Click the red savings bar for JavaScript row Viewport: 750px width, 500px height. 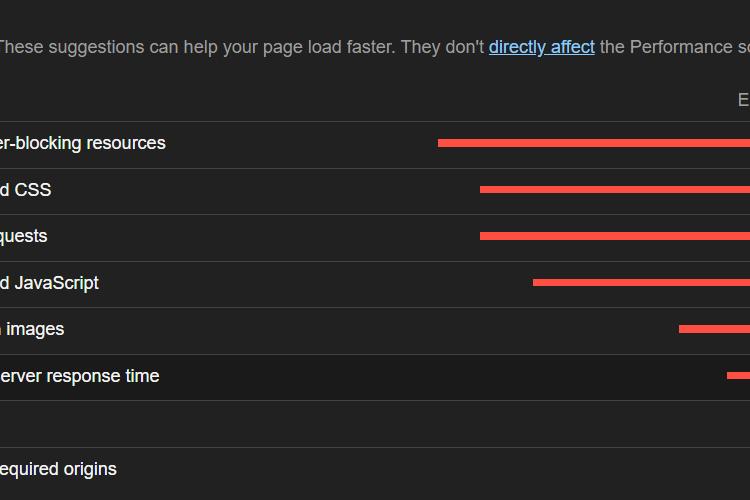(640, 283)
